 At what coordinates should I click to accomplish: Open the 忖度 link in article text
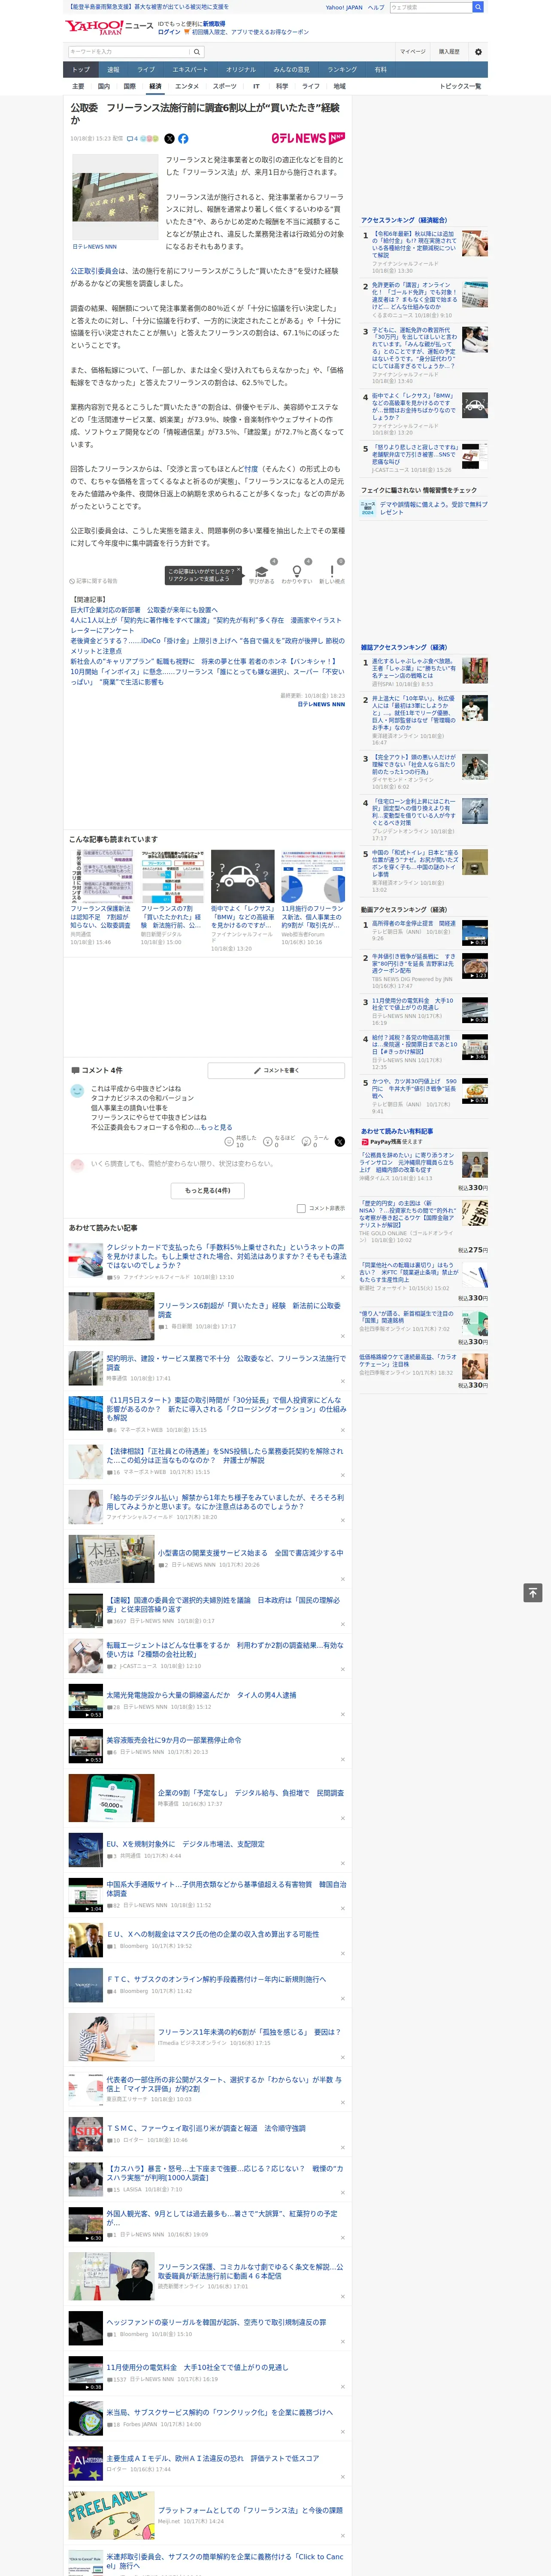(x=251, y=468)
